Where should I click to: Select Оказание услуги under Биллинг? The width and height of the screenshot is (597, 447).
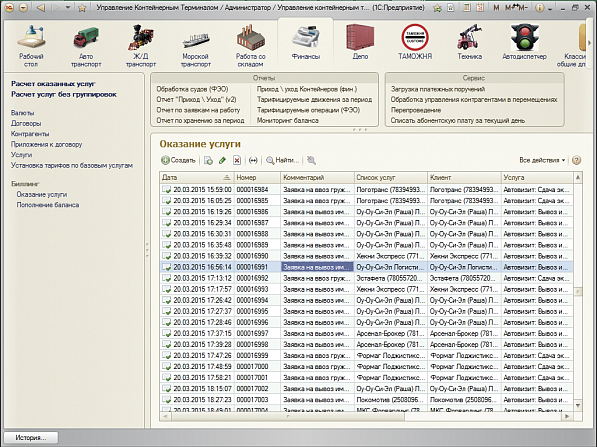click(42, 195)
